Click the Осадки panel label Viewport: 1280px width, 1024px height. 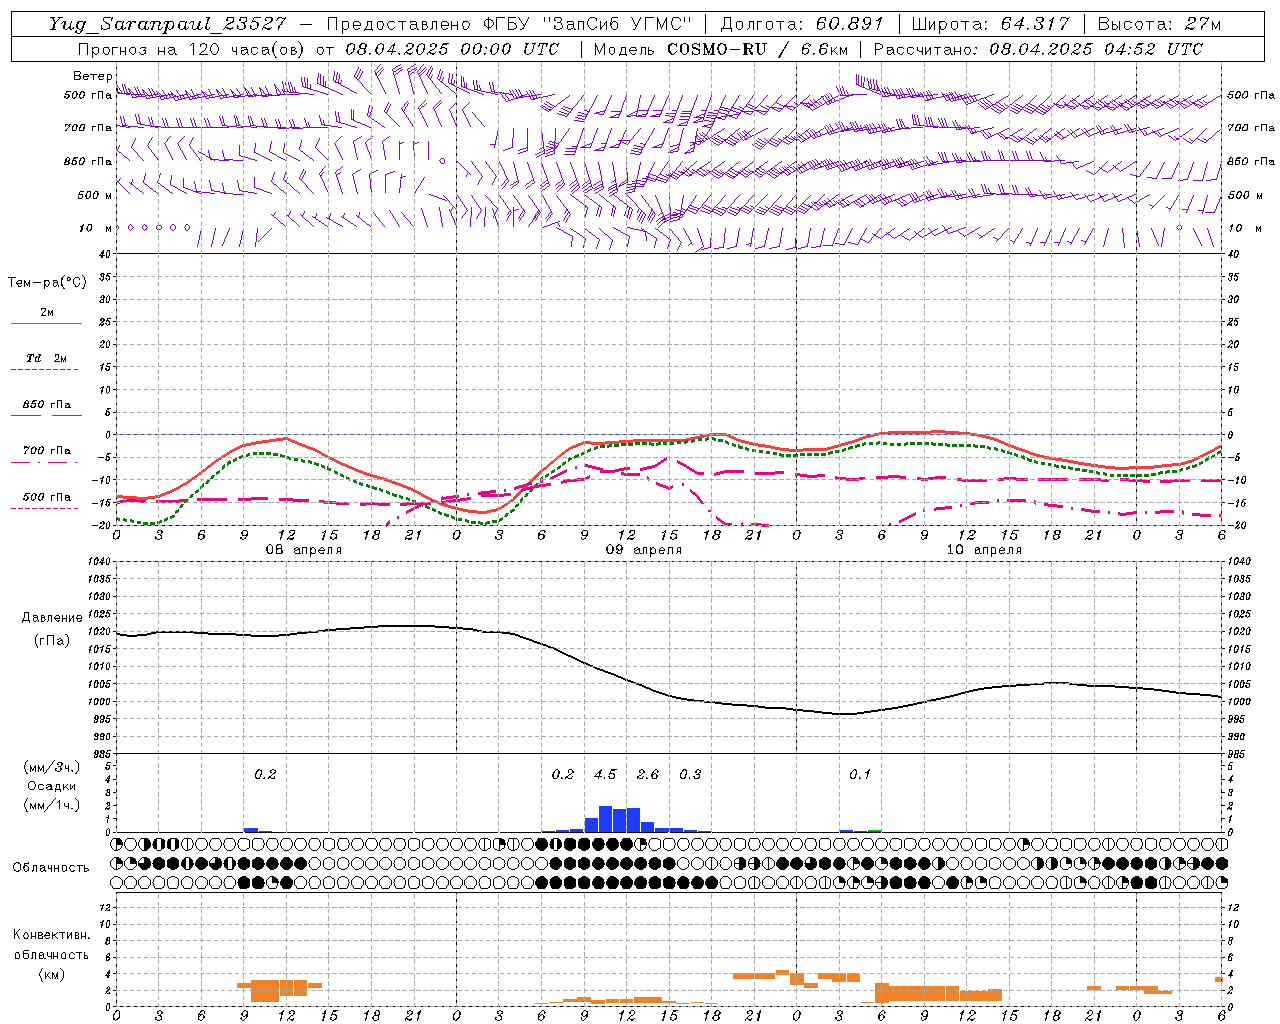pyautogui.click(x=51, y=786)
